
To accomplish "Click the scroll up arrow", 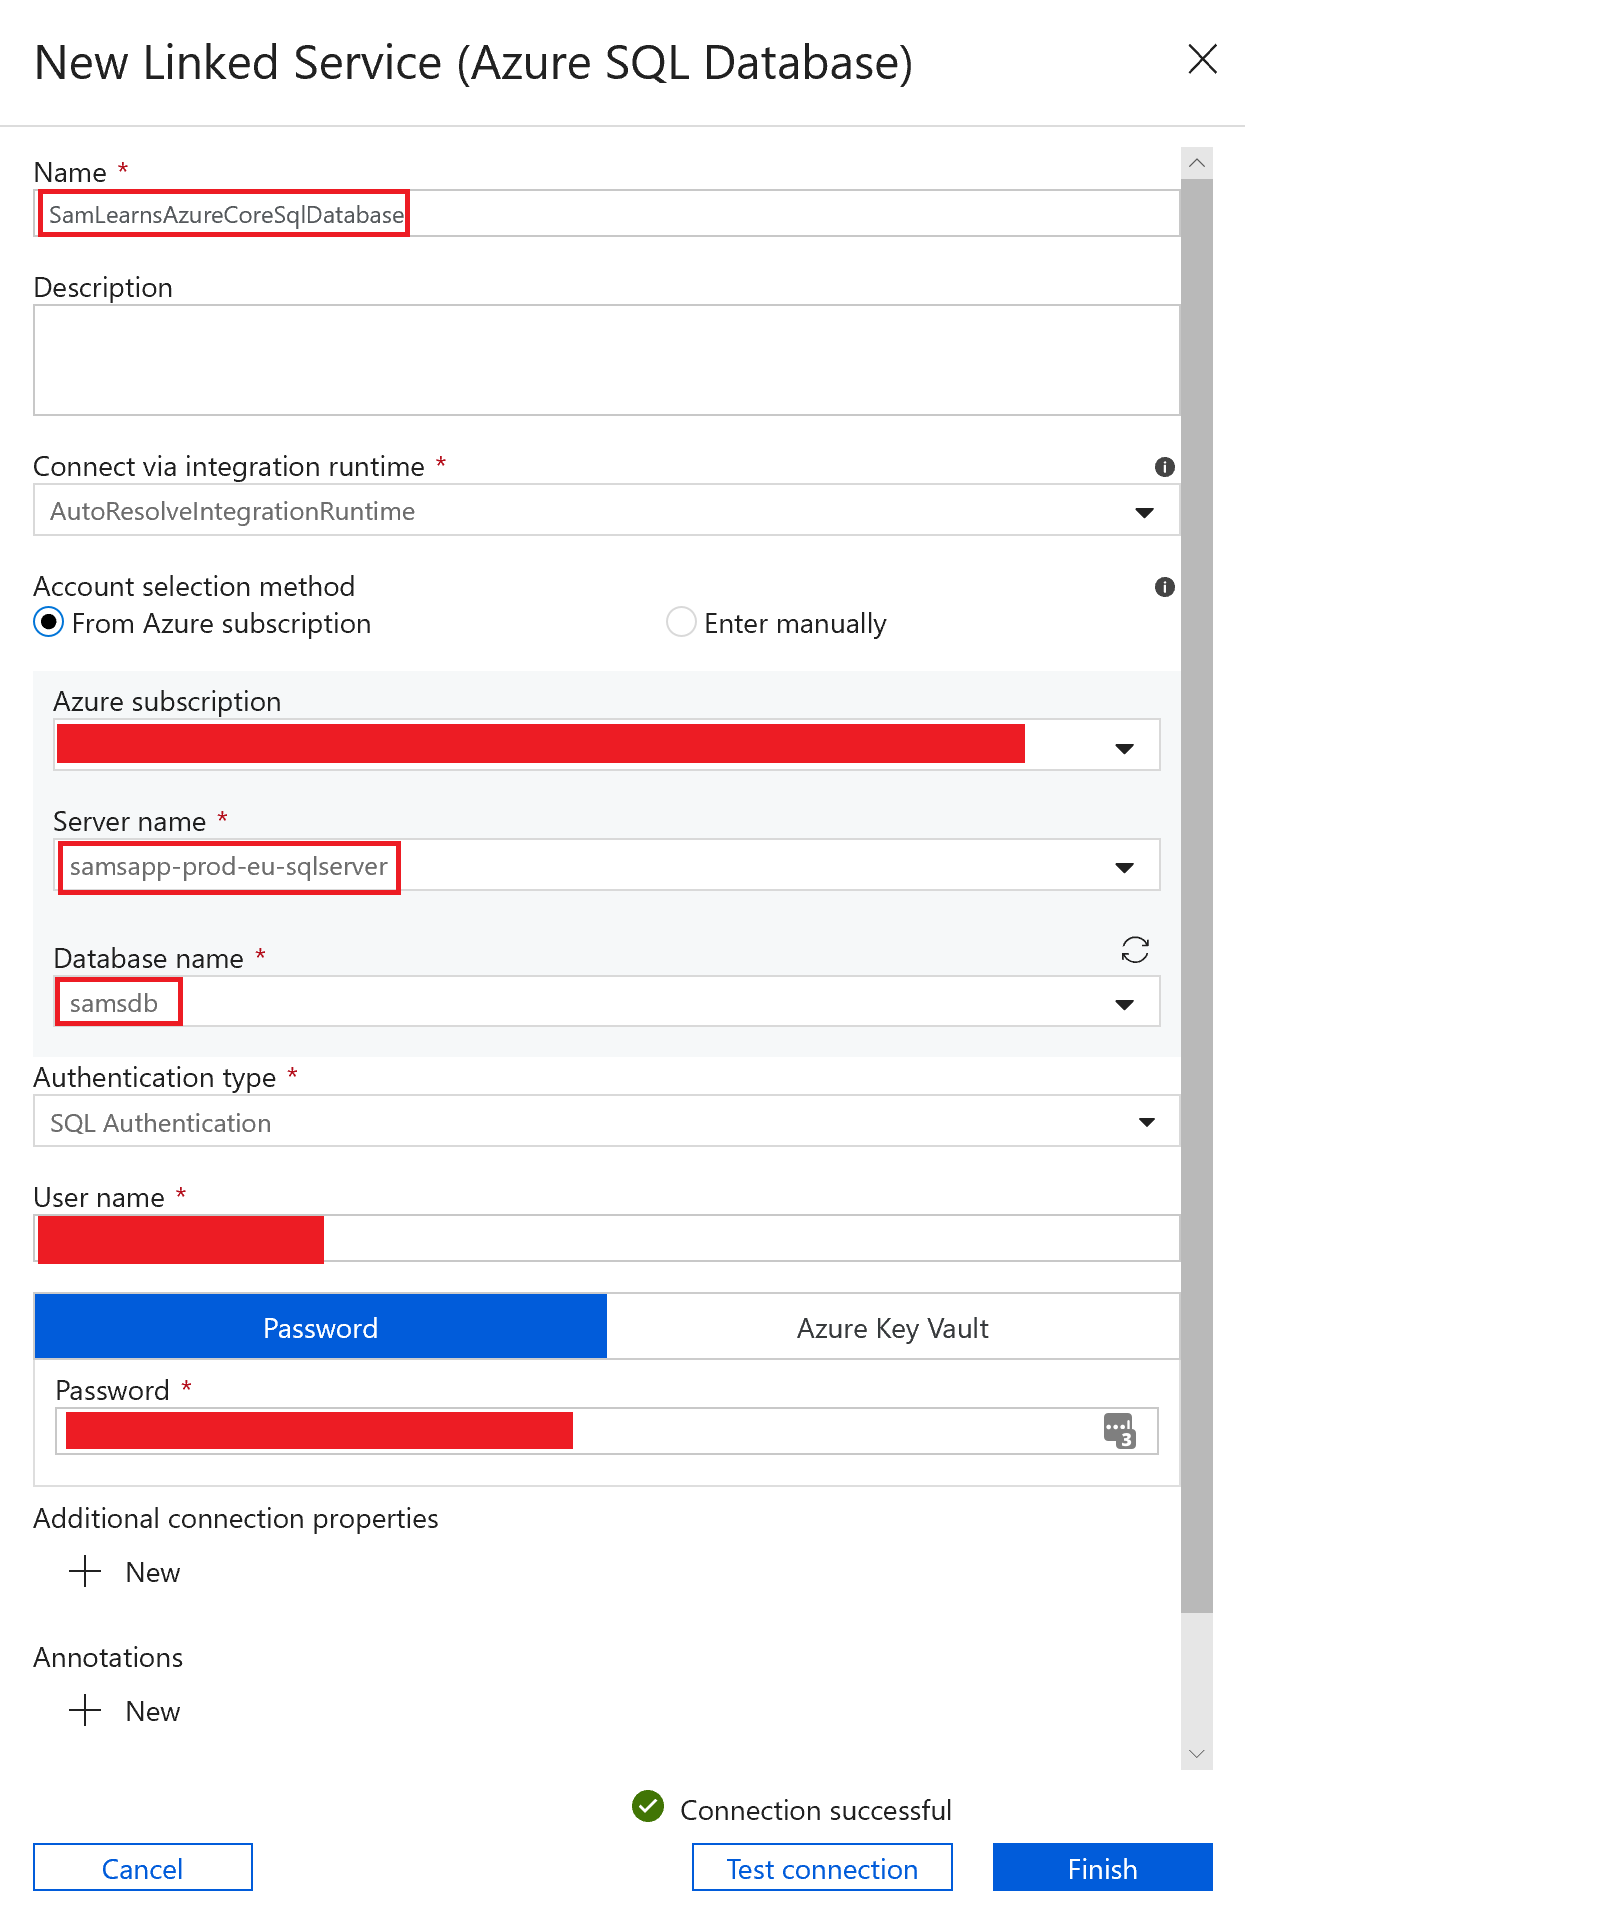I will tap(1196, 163).
